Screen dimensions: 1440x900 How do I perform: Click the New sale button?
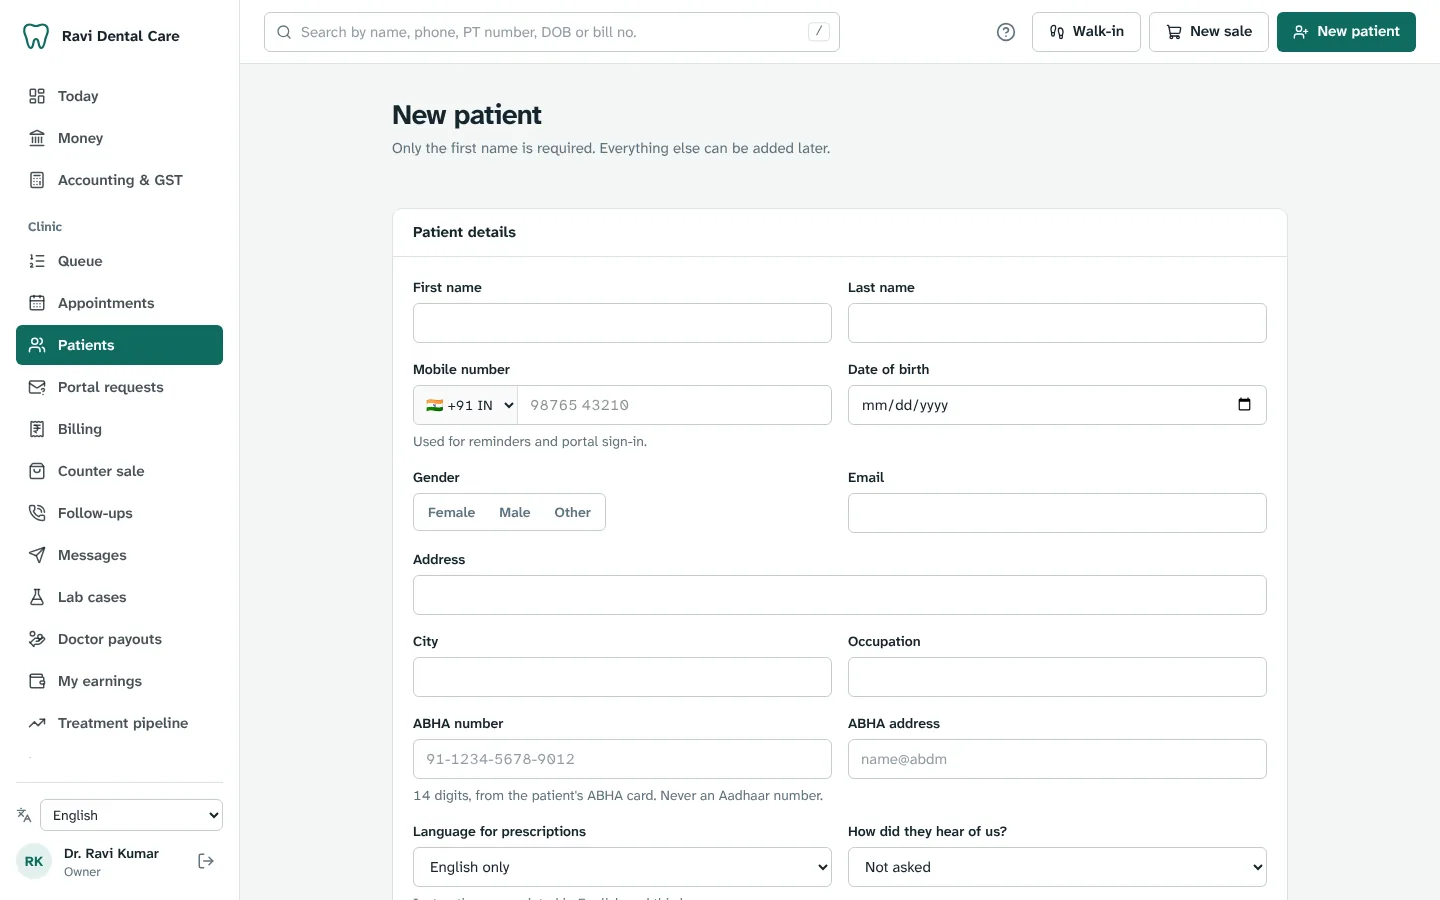[1209, 32]
